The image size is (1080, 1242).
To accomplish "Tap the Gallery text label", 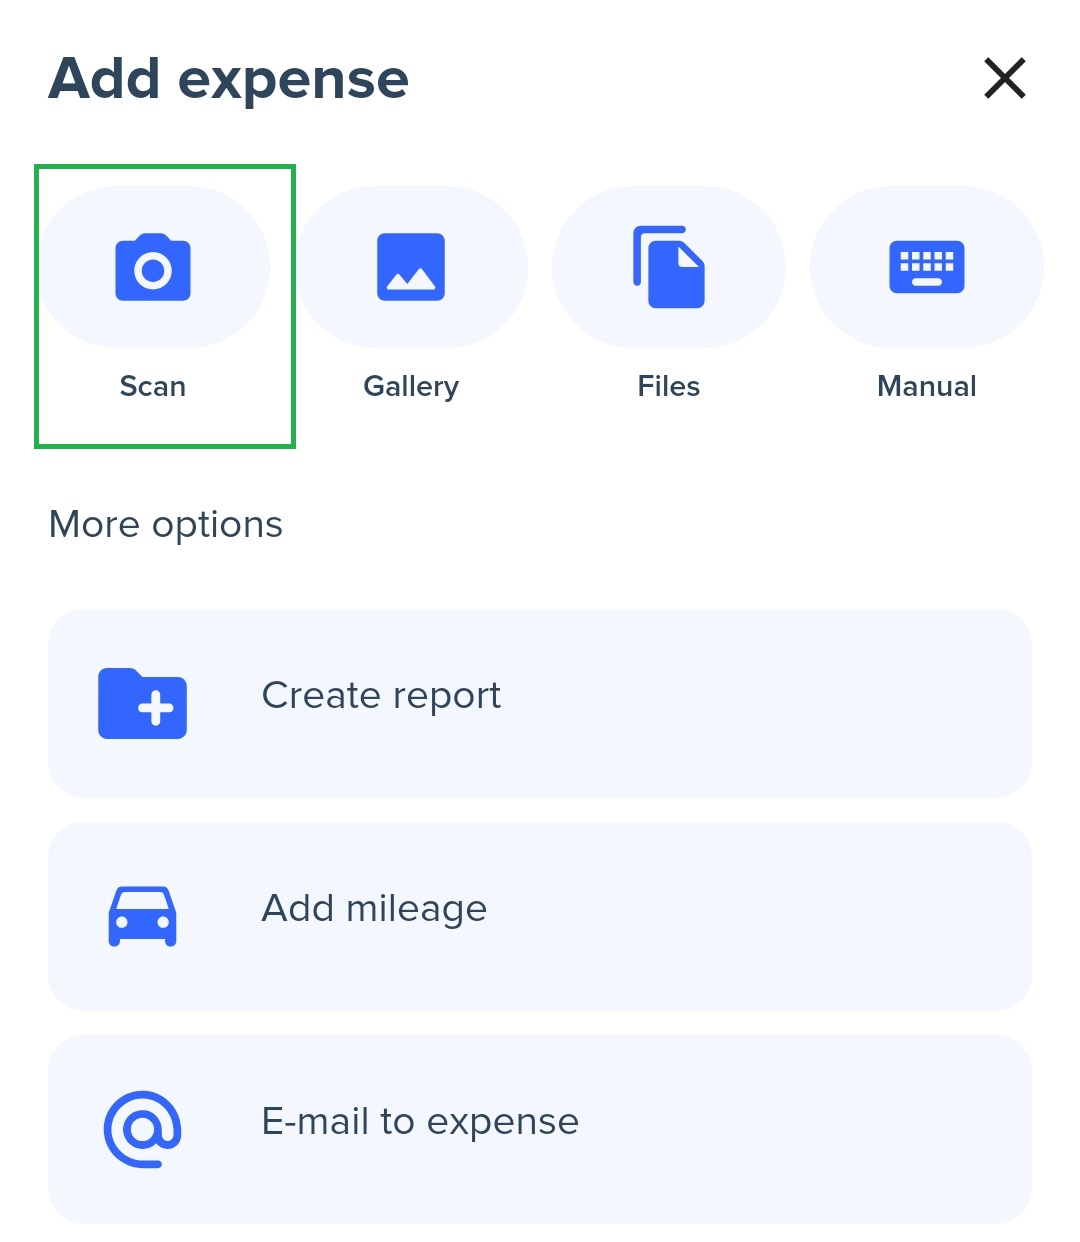I will coord(411,386).
